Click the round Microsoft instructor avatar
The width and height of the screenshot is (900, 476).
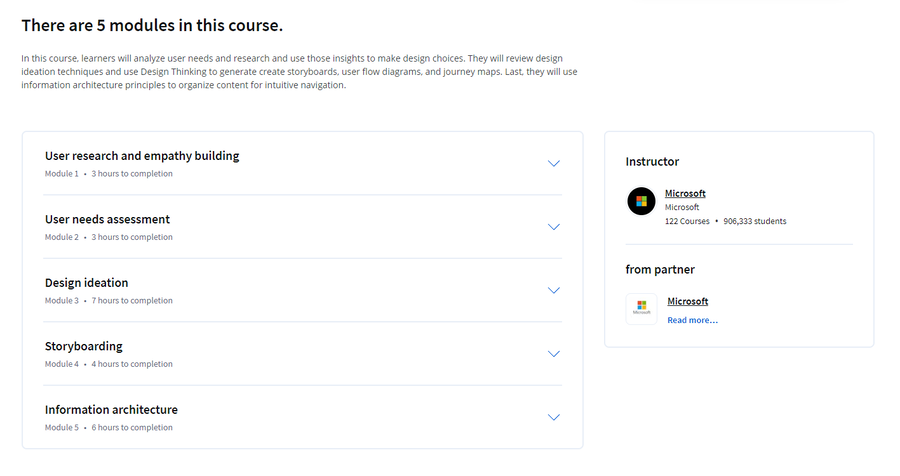point(641,202)
